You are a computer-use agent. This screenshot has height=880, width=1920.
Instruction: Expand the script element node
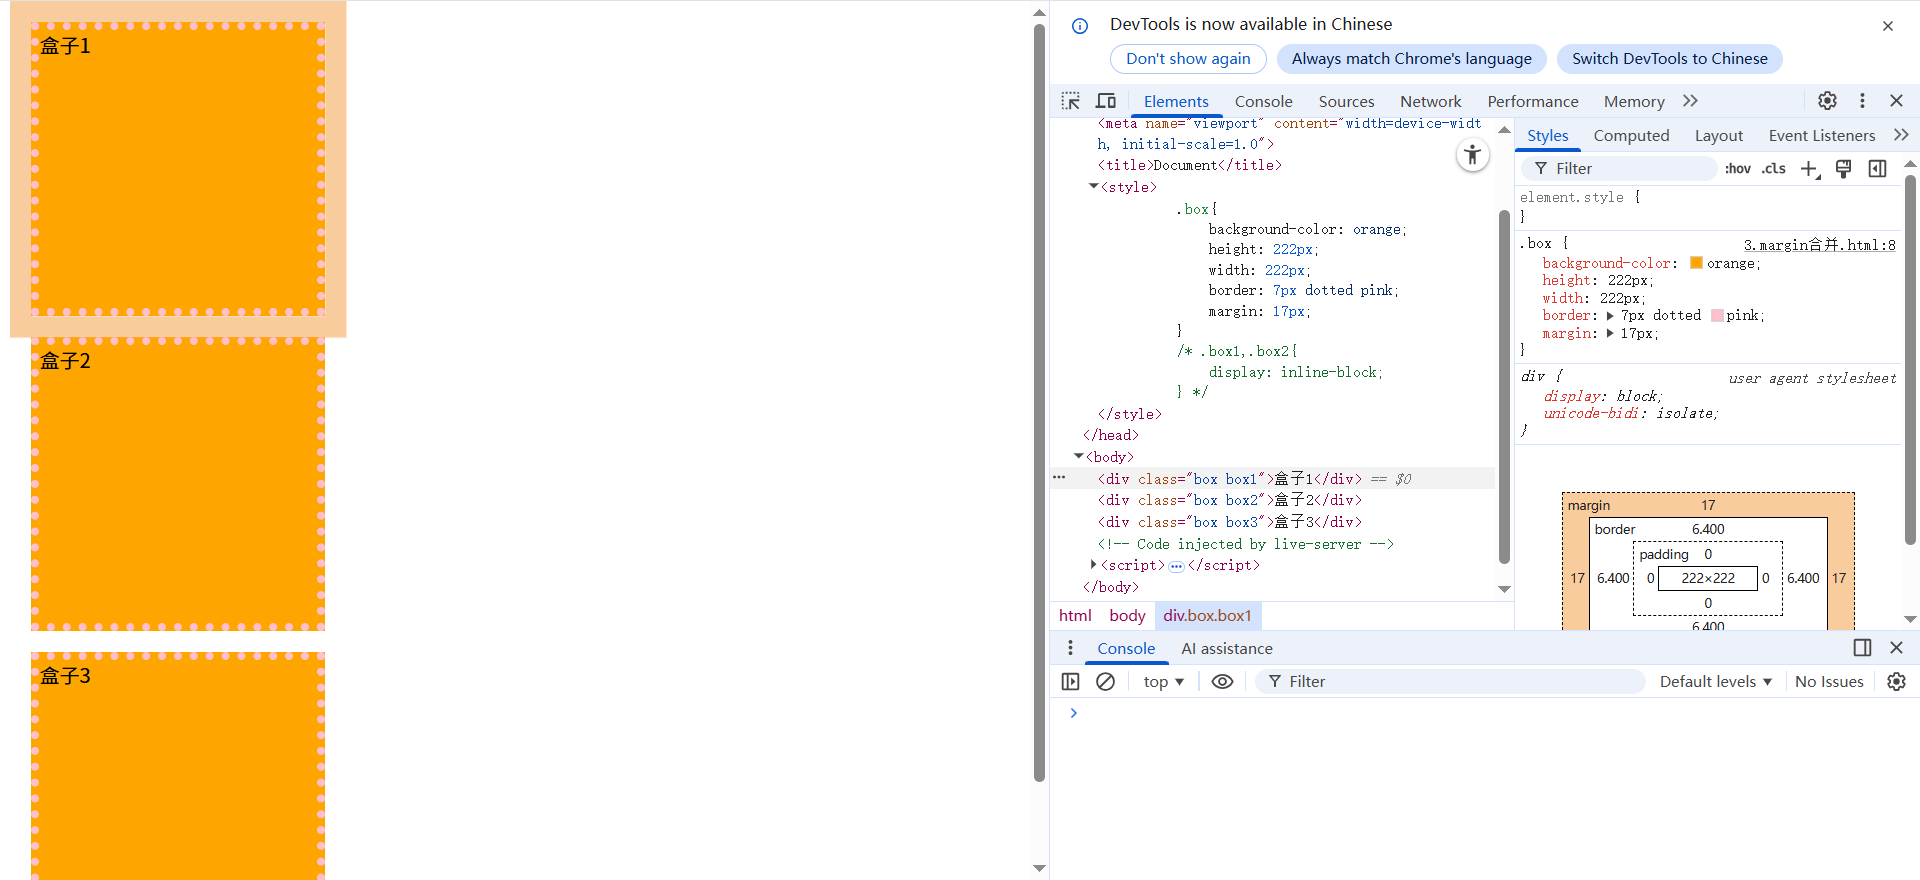pyautogui.click(x=1093, y=565)
